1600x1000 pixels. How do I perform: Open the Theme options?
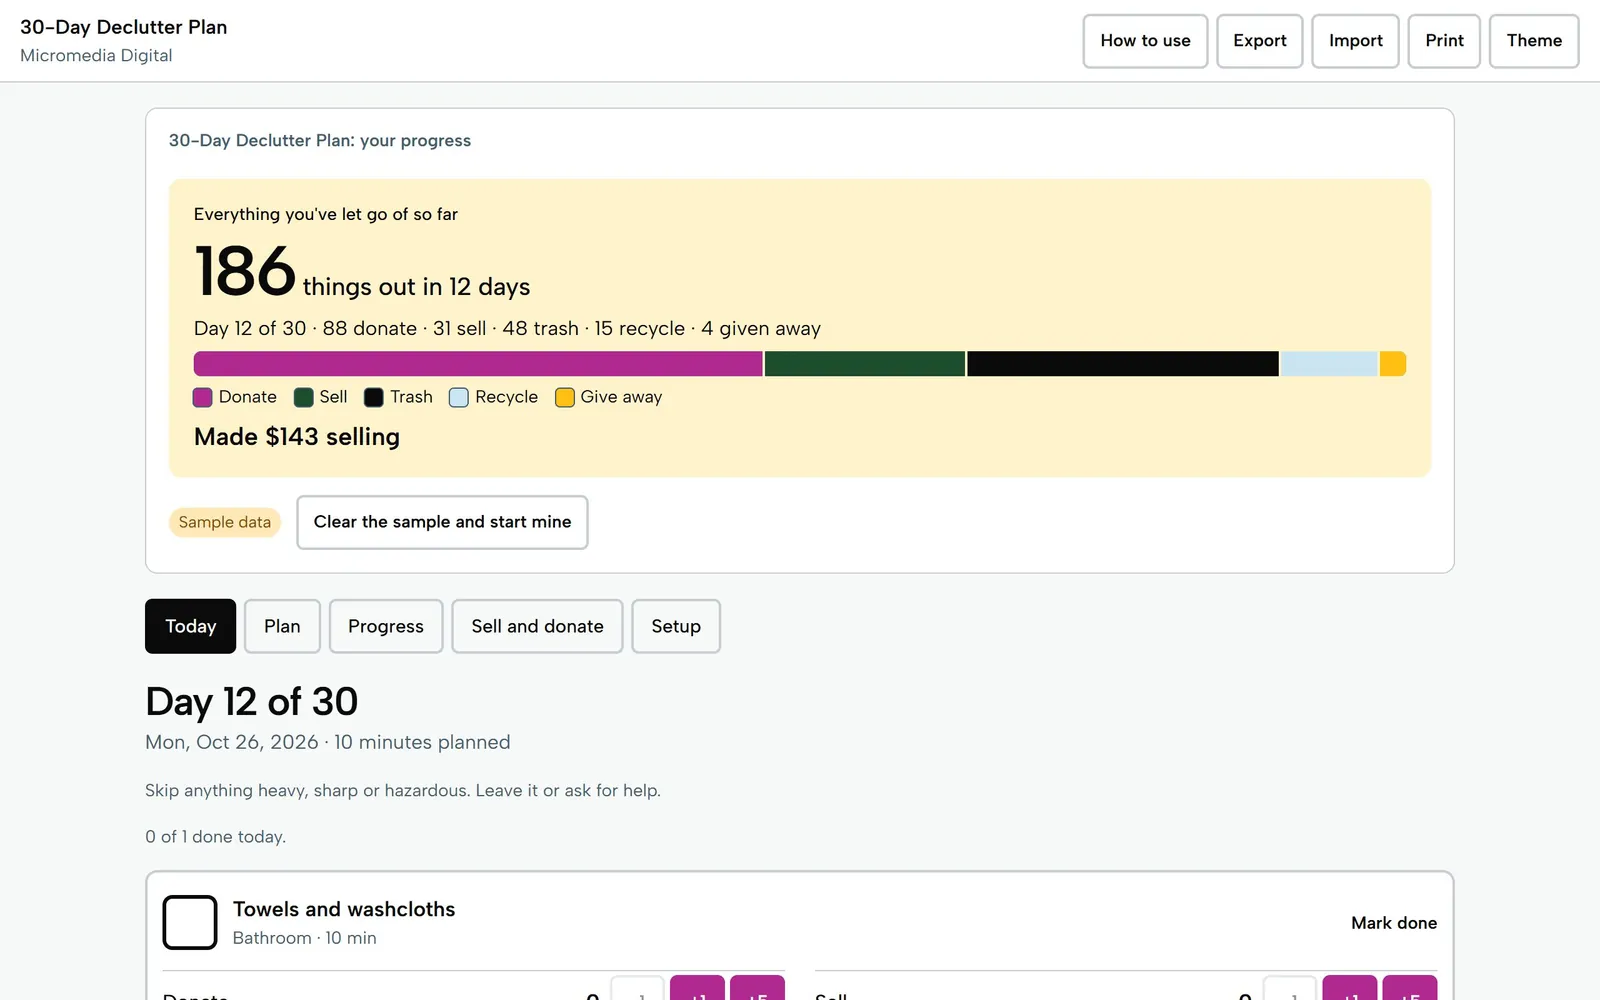click(x=1534, y=41)
